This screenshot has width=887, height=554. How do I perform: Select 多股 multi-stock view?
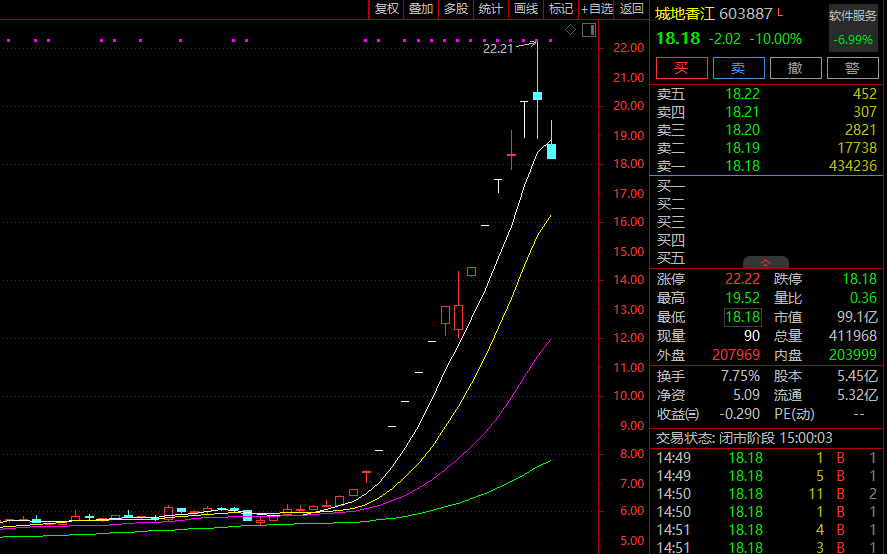456,9
